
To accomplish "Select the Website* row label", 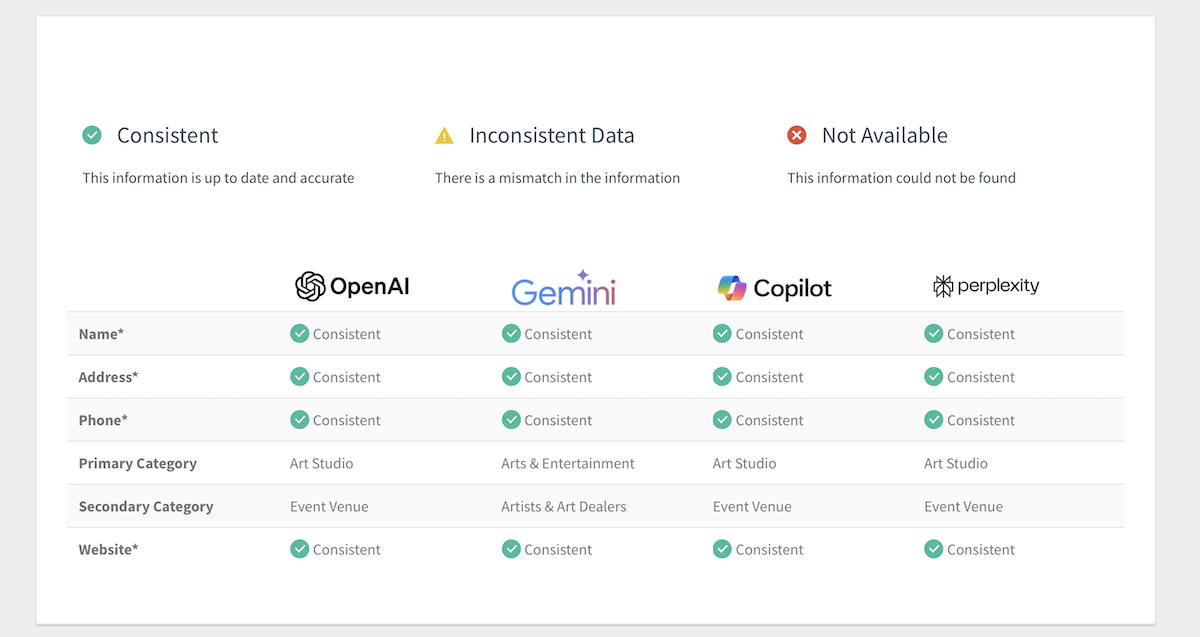I will tap(108, 550).
